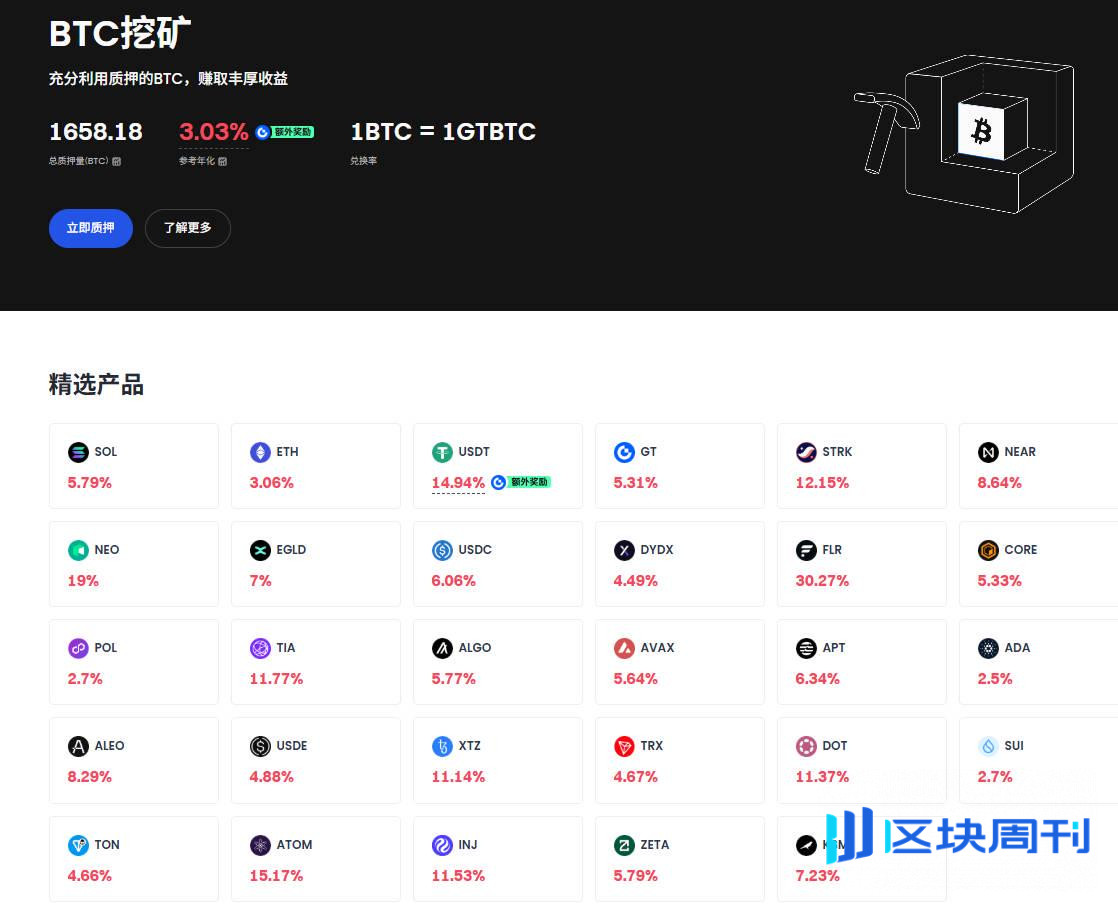Click the CORE 5.33% rate

[x=1000, y=581]
